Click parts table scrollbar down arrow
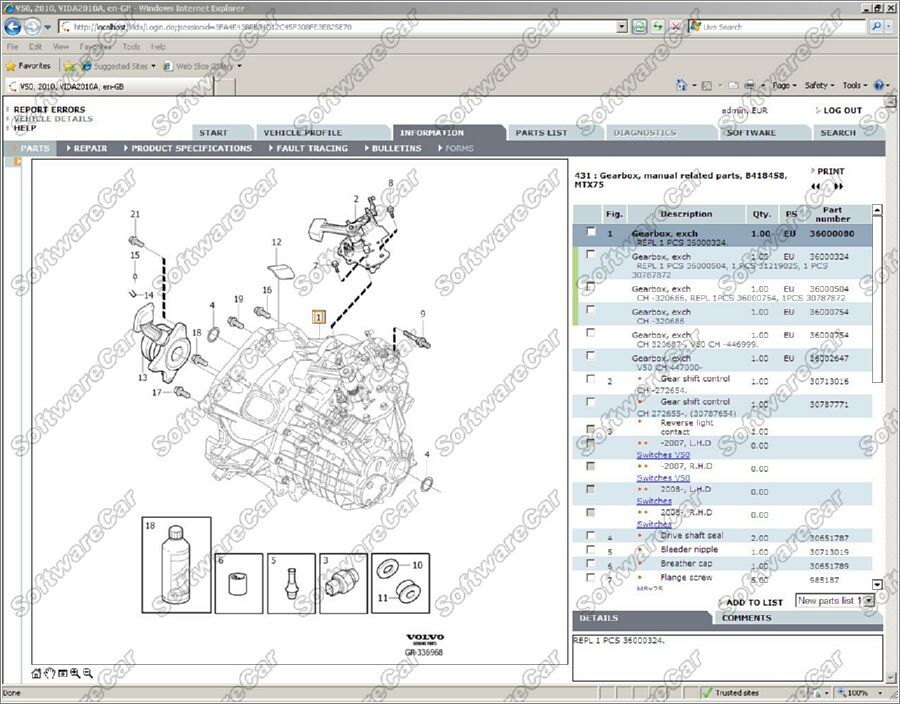 [x=878, y=584]
